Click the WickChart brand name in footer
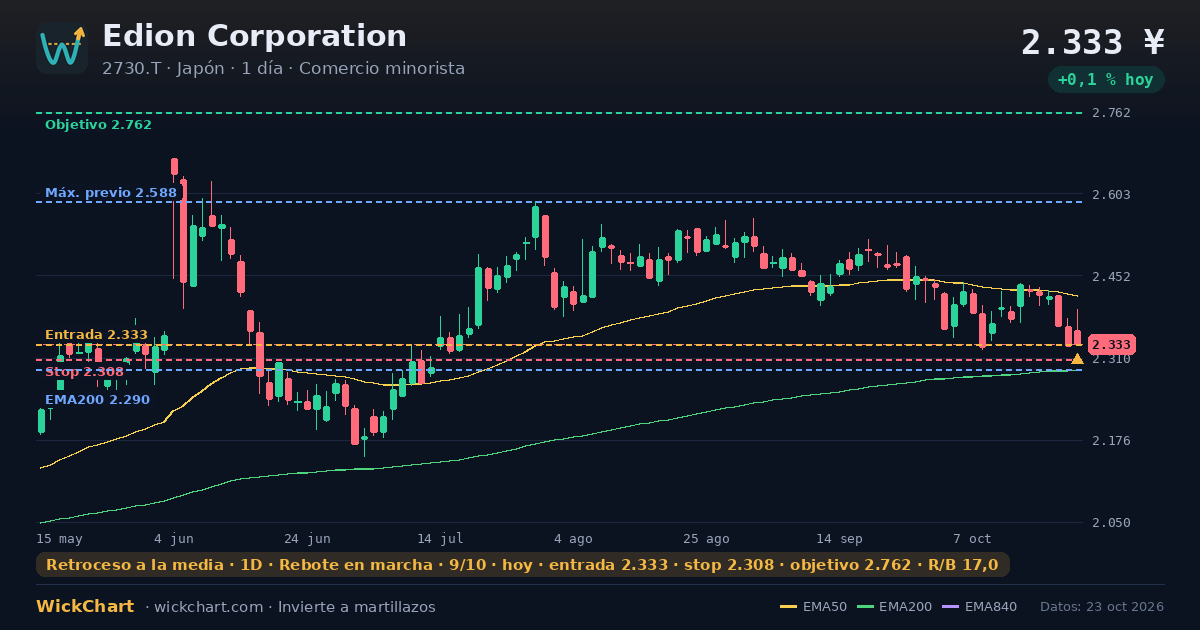Viewport: 1200px width, 630px height. click(85, 607)
